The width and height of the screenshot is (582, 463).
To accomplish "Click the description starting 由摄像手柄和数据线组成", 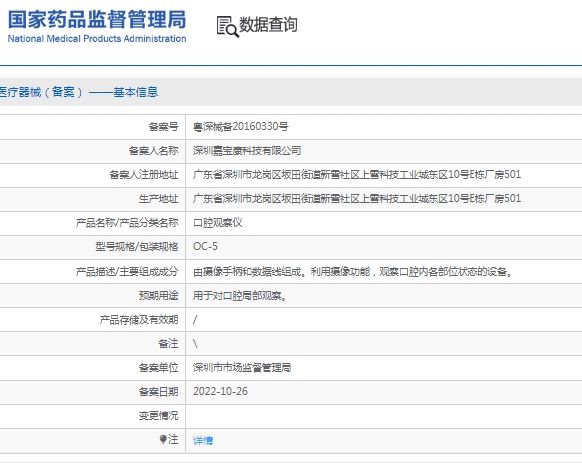I will [x=352, y=272].
